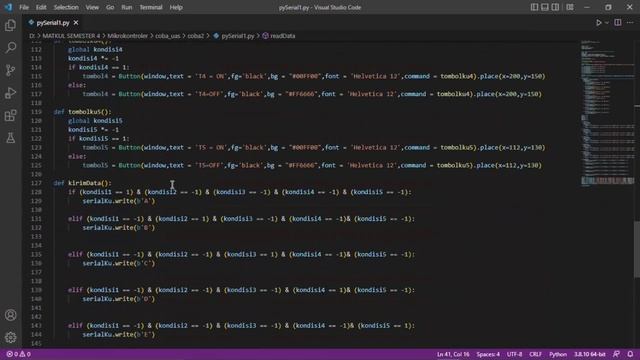
Task: Split the editor to the right
Action: 618,23
